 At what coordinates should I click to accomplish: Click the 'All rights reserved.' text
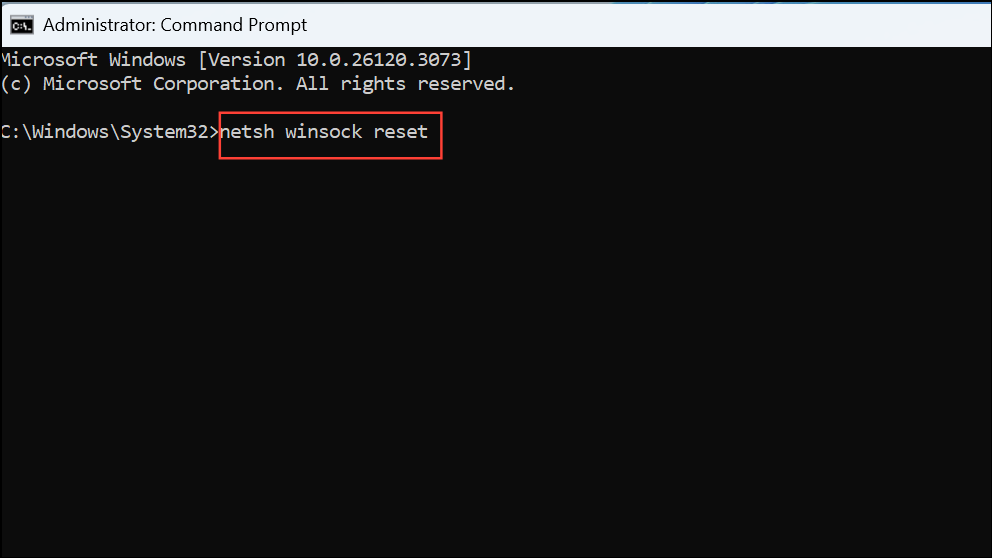(406, 84)
